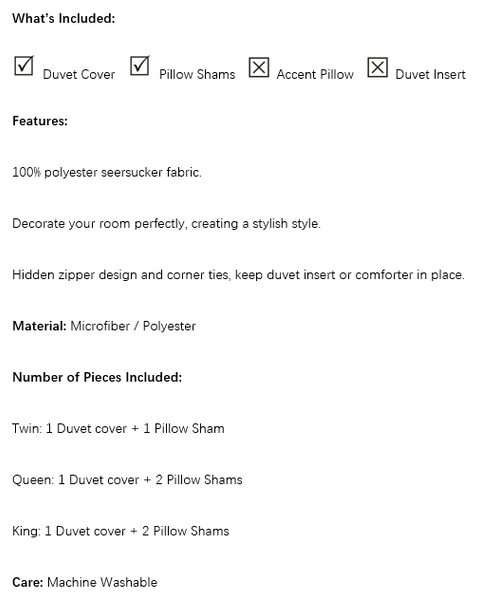Click the 'Machine Washable' care text

[102, 582]
